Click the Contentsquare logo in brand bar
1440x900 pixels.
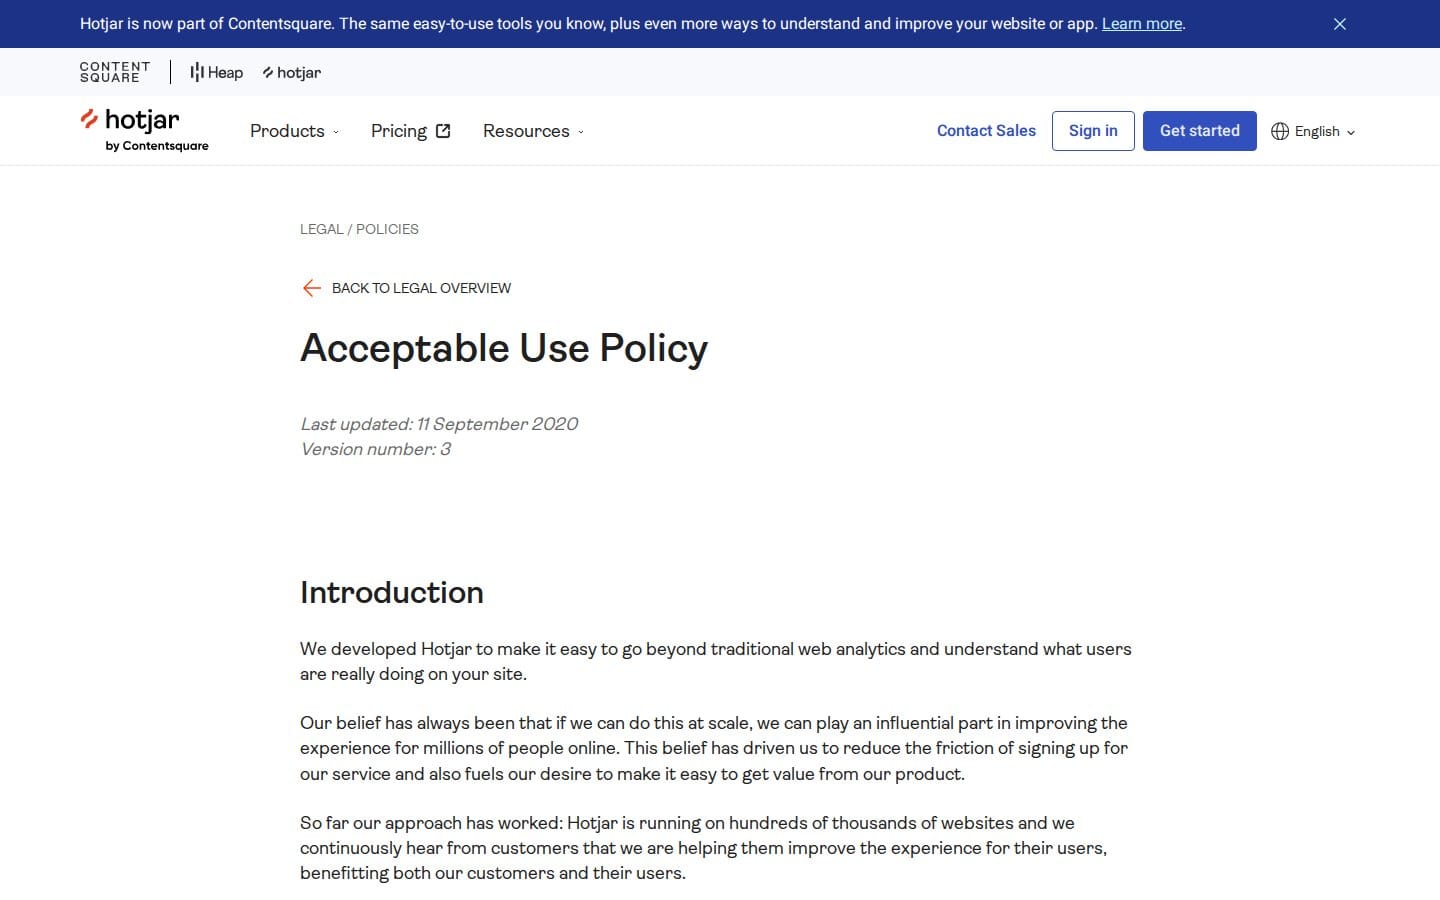[x=115, y=72]
